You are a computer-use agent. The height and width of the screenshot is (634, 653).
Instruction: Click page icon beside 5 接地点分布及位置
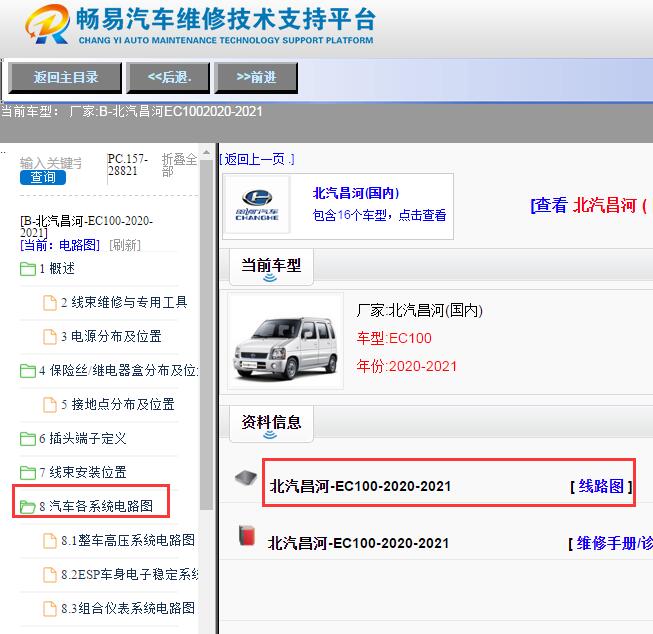50,404
